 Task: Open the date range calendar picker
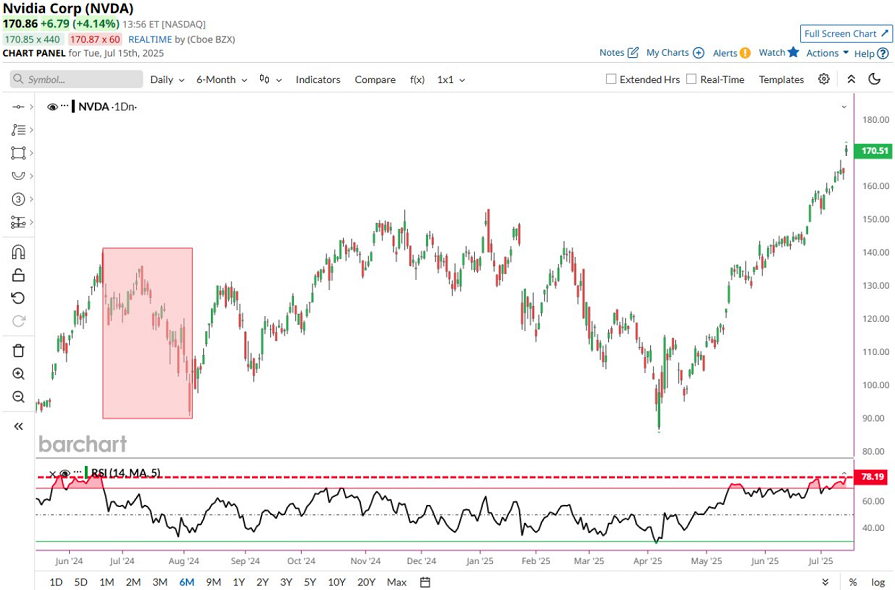pos(425,582)
